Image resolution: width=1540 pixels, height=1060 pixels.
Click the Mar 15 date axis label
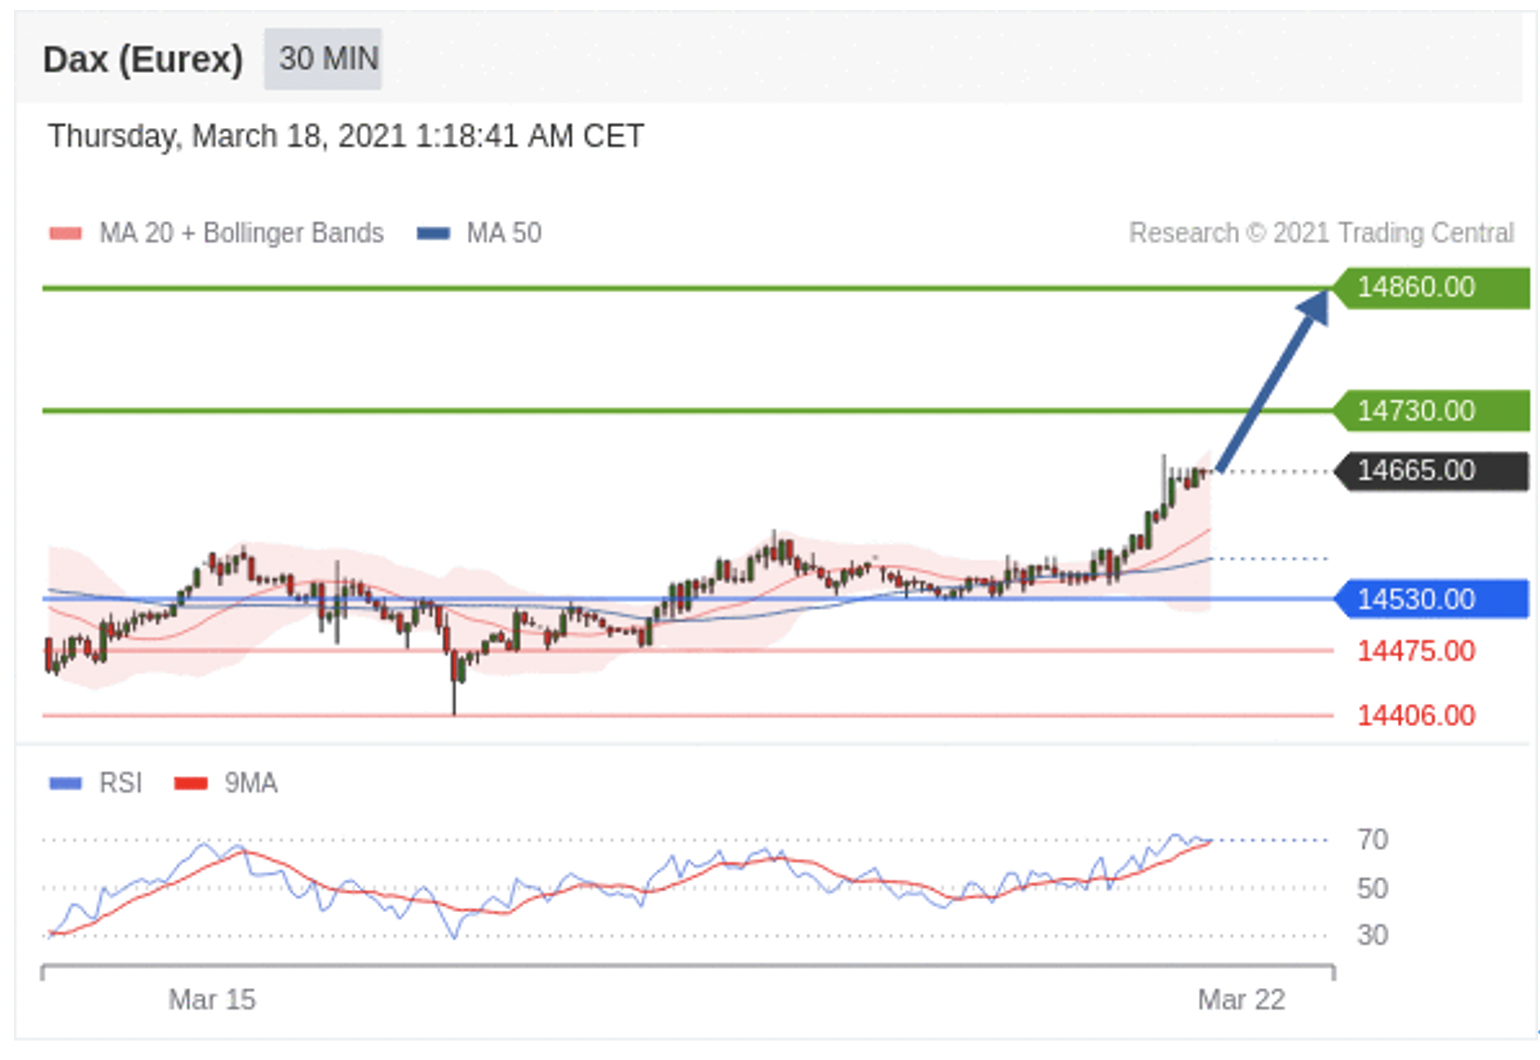[x=212, y=1000]
